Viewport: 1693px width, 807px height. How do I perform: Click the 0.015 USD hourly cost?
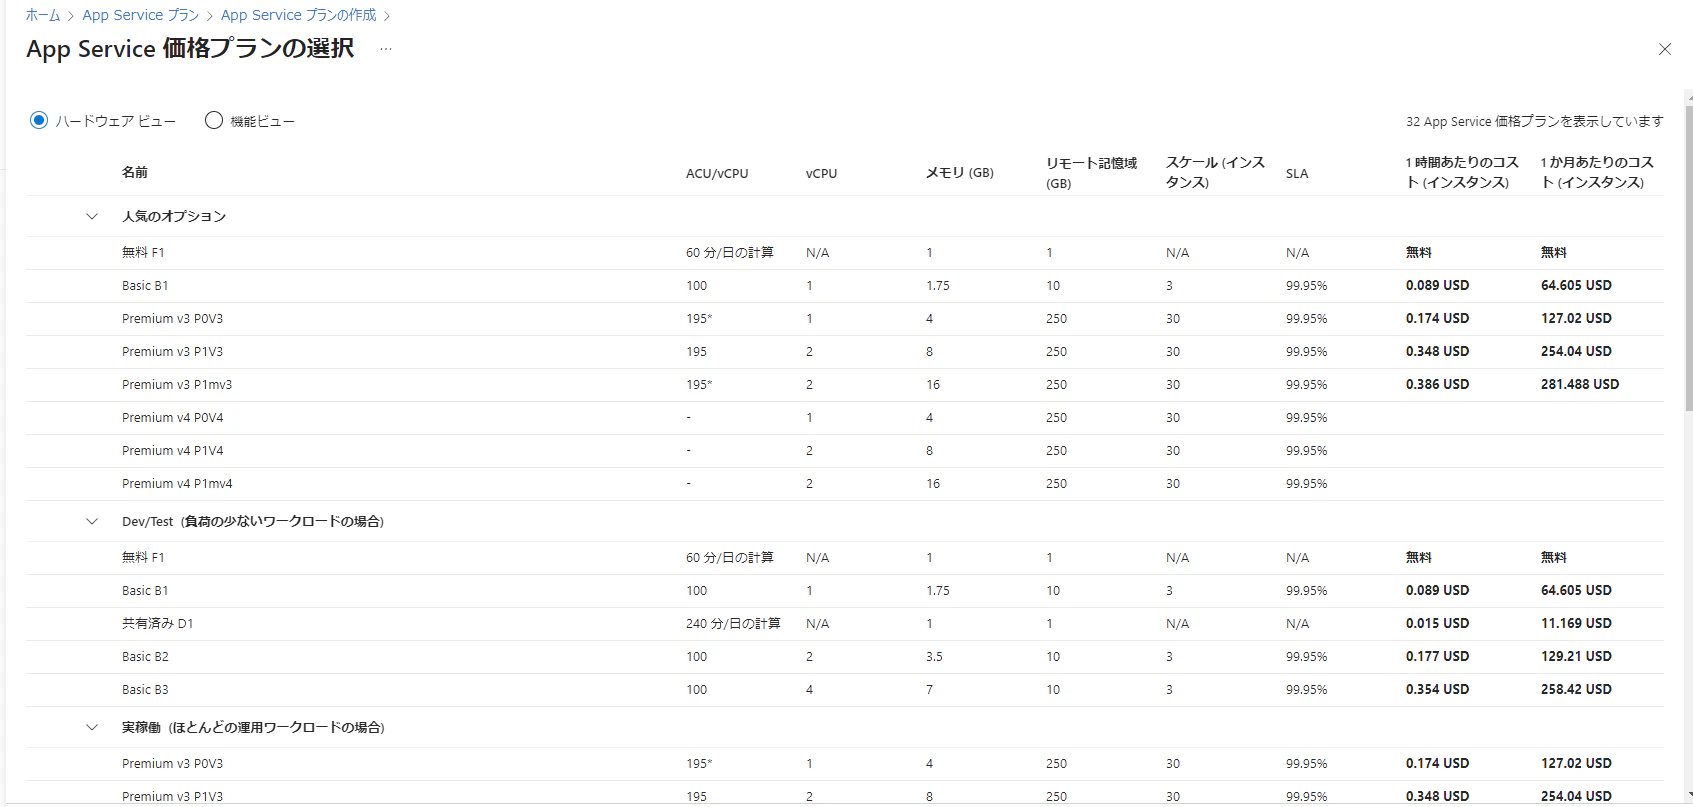pos(1438,624)
